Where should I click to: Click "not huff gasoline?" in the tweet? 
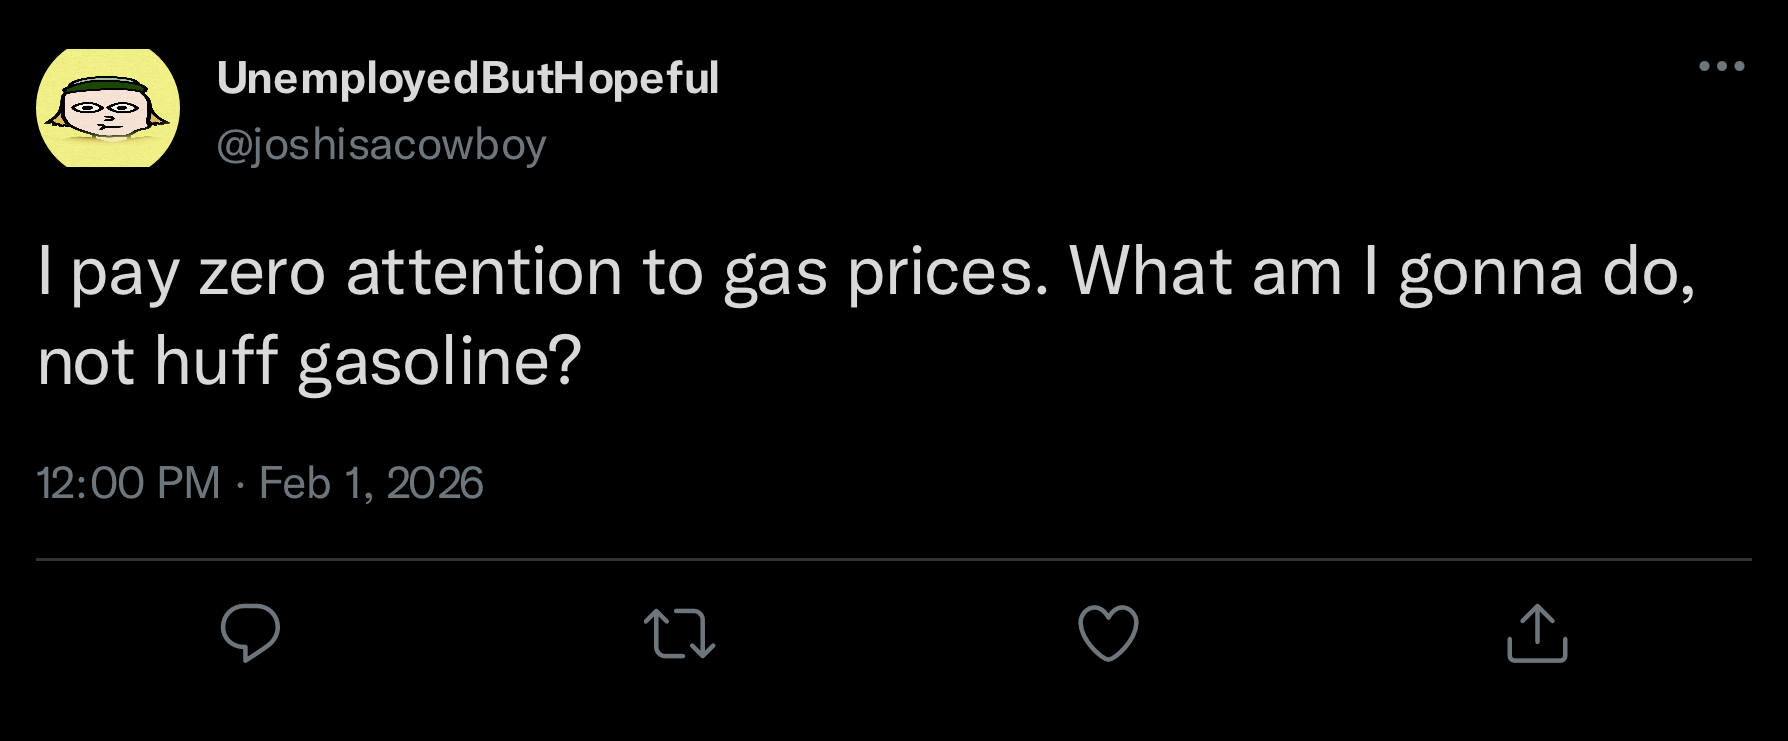(309, 361)
